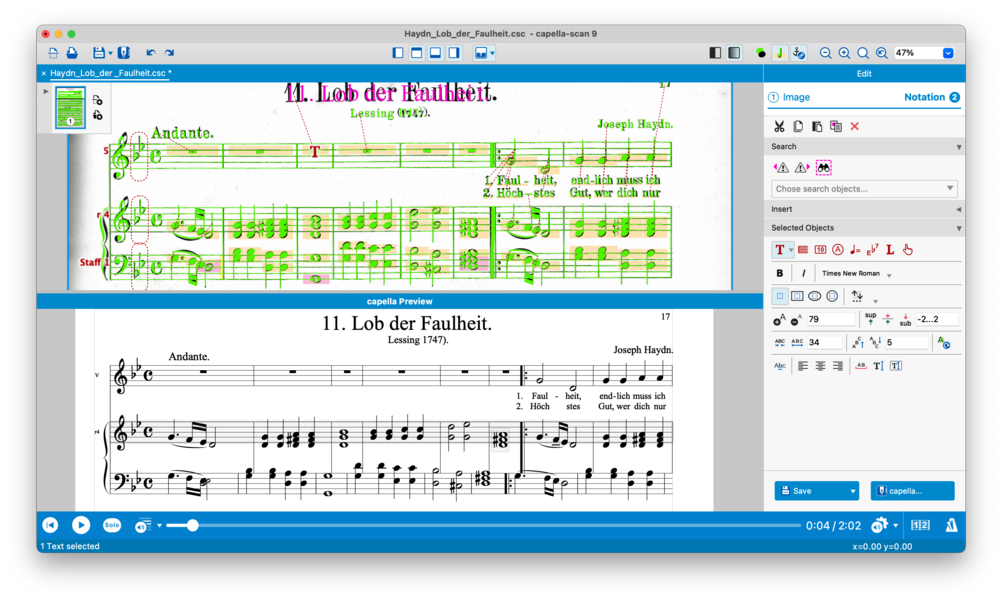
Task: Click the undo arrow in toolbar
Action: pyautogui.click(x=151, y=53)
